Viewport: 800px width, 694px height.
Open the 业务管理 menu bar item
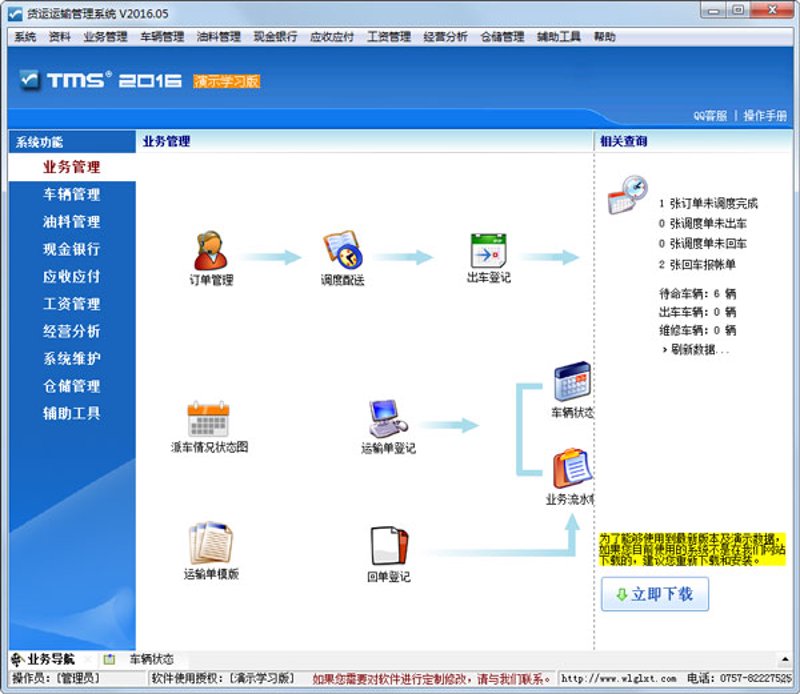click(105, 37)
